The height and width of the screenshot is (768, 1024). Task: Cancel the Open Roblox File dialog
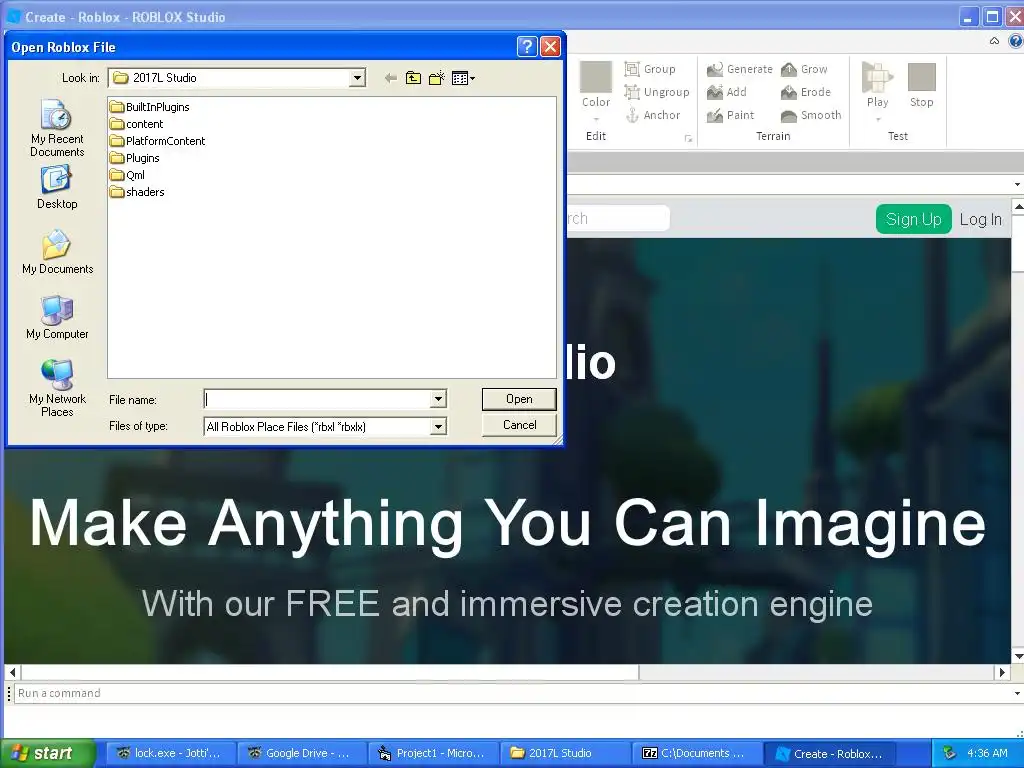click(519, 425)
